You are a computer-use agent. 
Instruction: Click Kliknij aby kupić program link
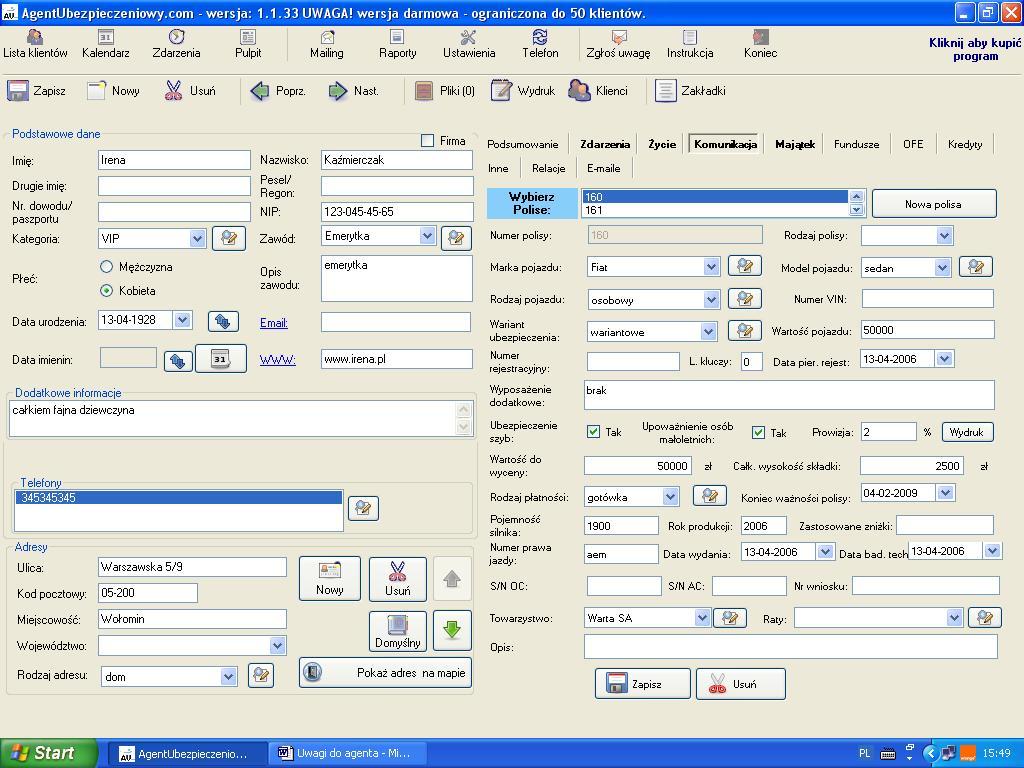[975, 49]
